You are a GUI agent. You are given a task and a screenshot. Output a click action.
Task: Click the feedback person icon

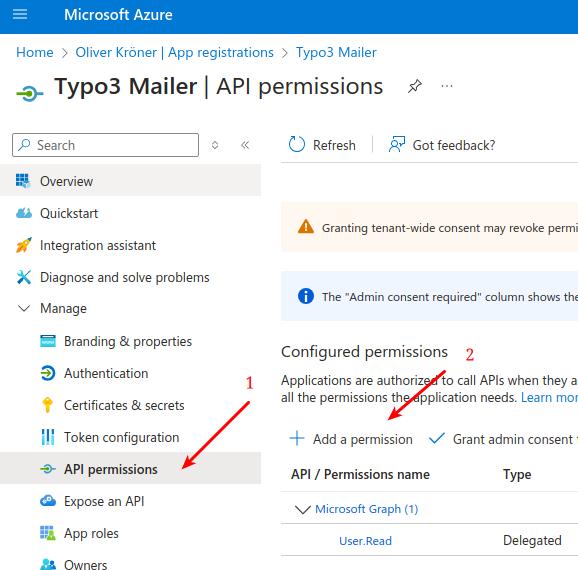(397, 145)
